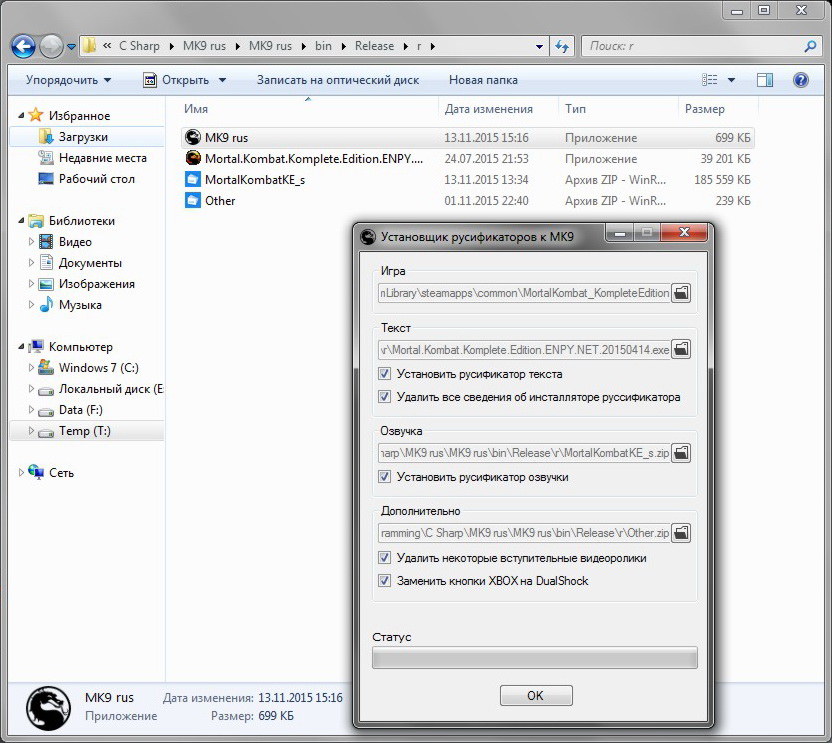Open Документы library
Screen dimensions: 832x743
click(90, 263)
